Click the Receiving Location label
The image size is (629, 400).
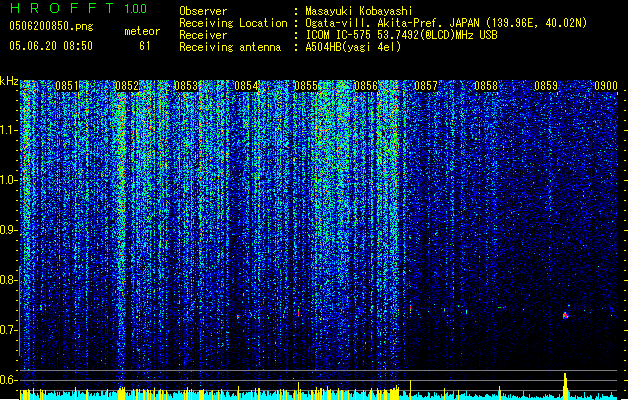pos(233,23)
